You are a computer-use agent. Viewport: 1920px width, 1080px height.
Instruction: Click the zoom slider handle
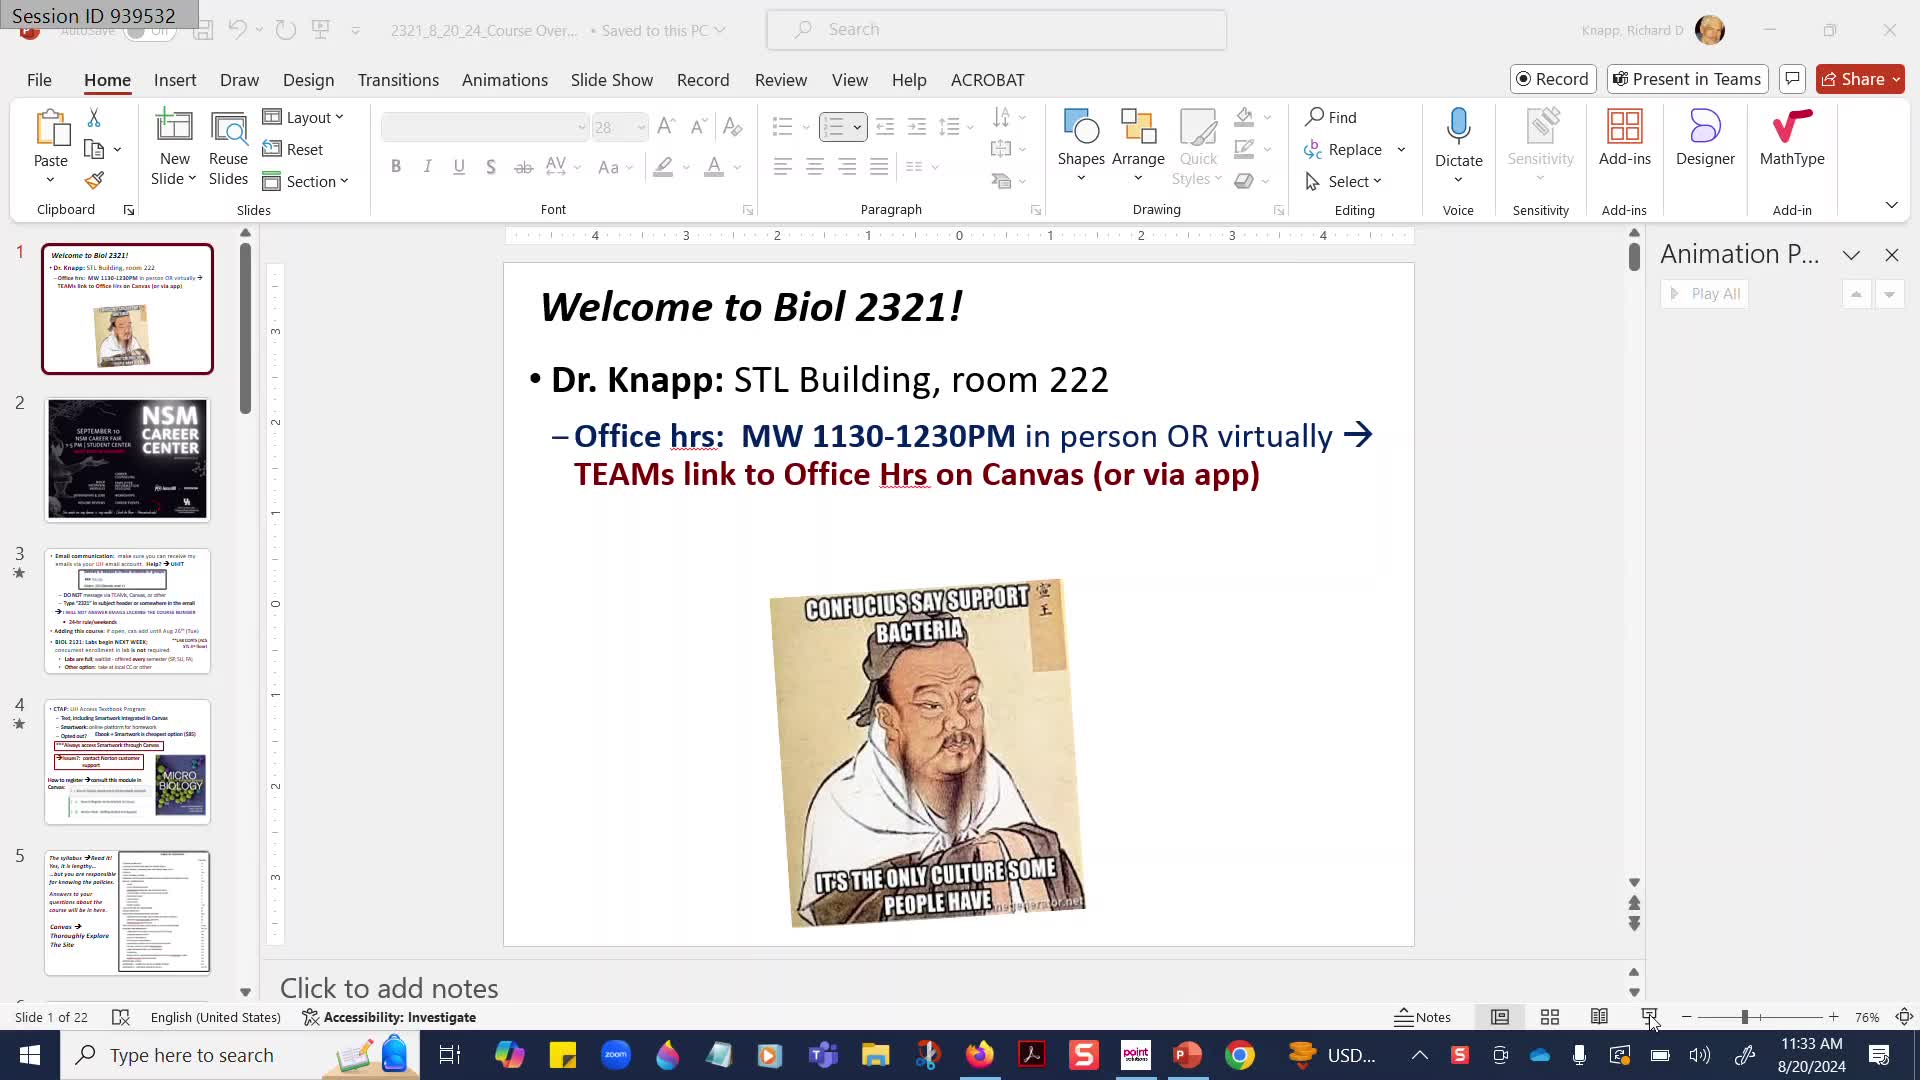click(1744, 1017)
